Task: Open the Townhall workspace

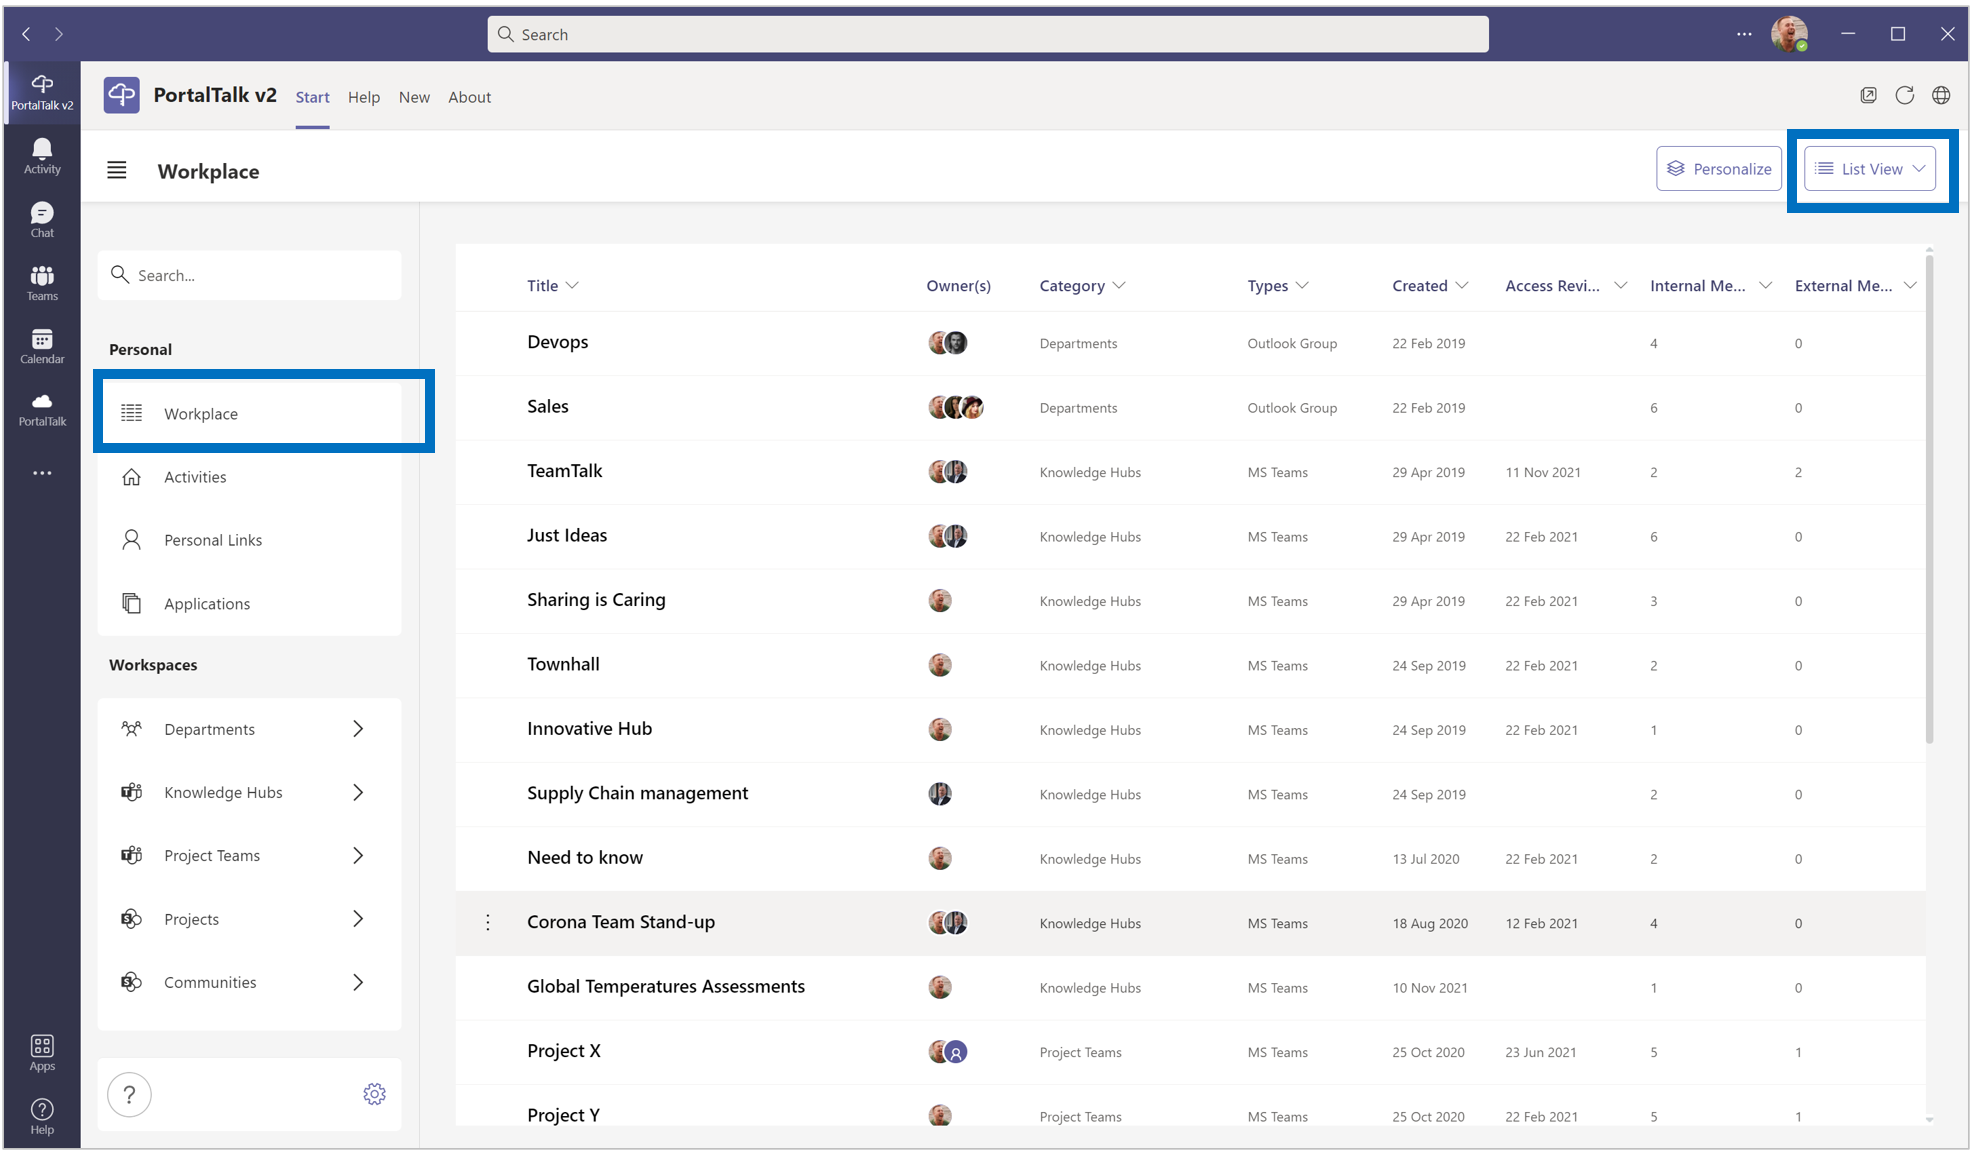Action: (564, 664)
